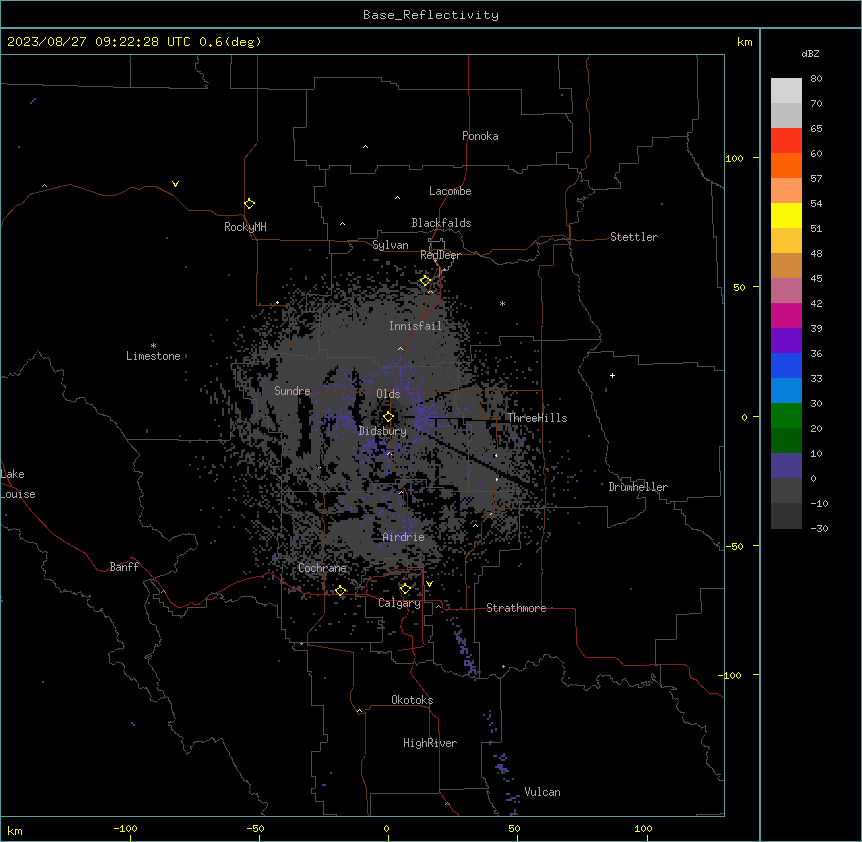Select the yellow diamond marker above Didsbury
Screen dimensions: 862x842
pyautogui.click(x=389, y=417)
